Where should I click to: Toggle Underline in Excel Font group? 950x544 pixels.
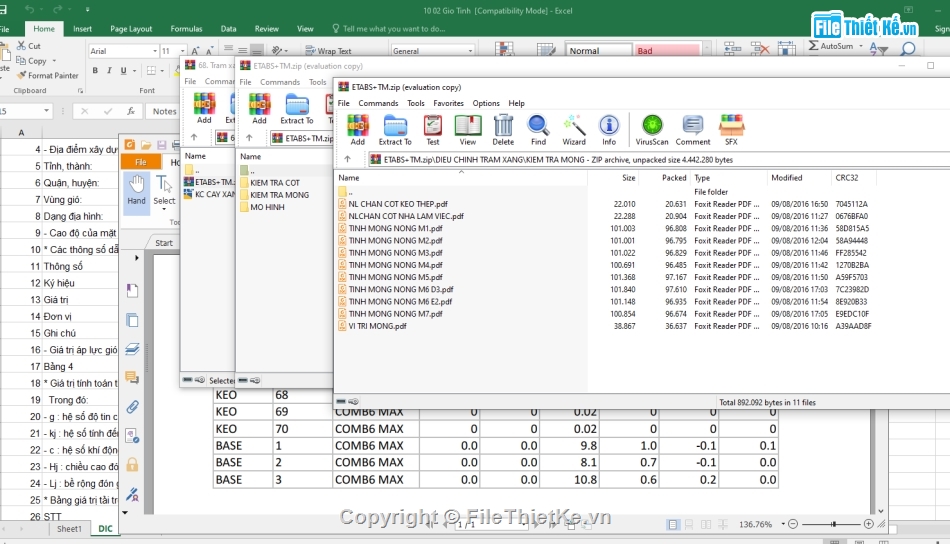pos(124,70)
